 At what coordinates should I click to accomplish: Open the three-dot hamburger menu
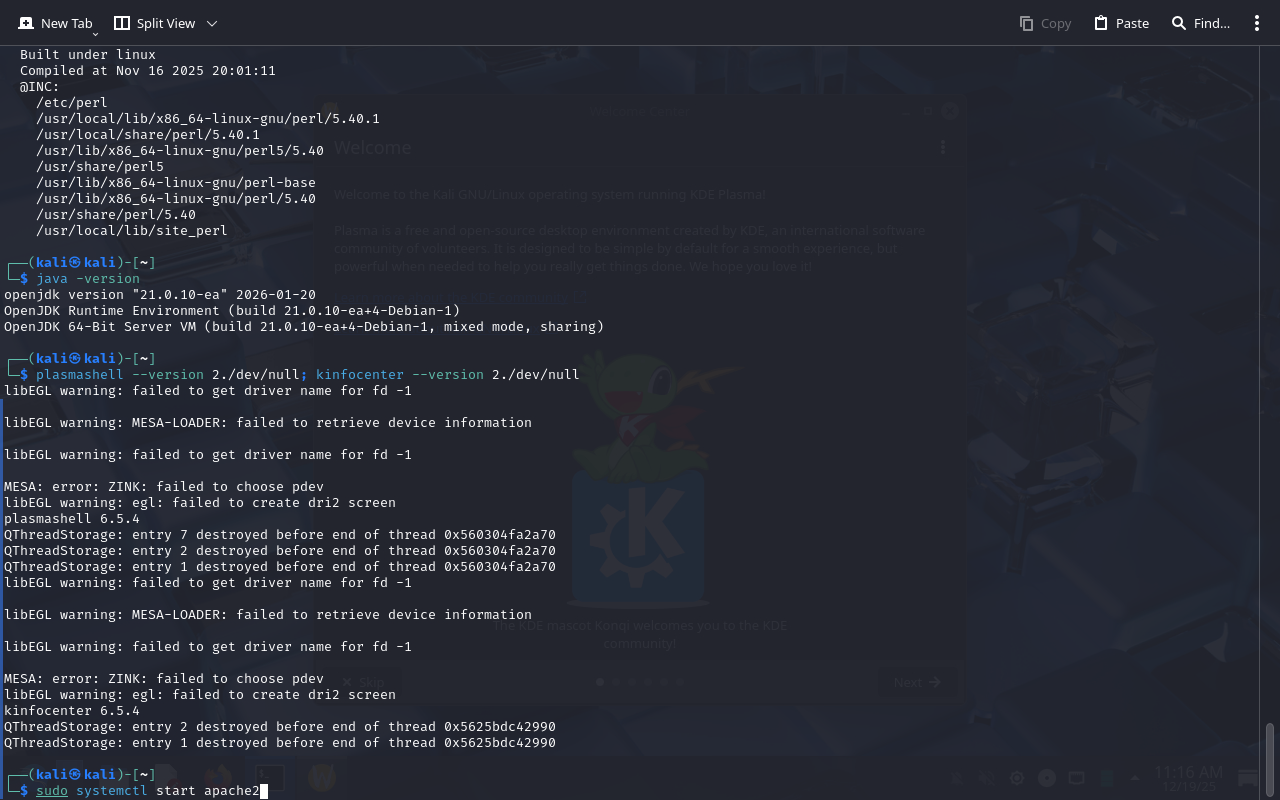click(1257, 23)
